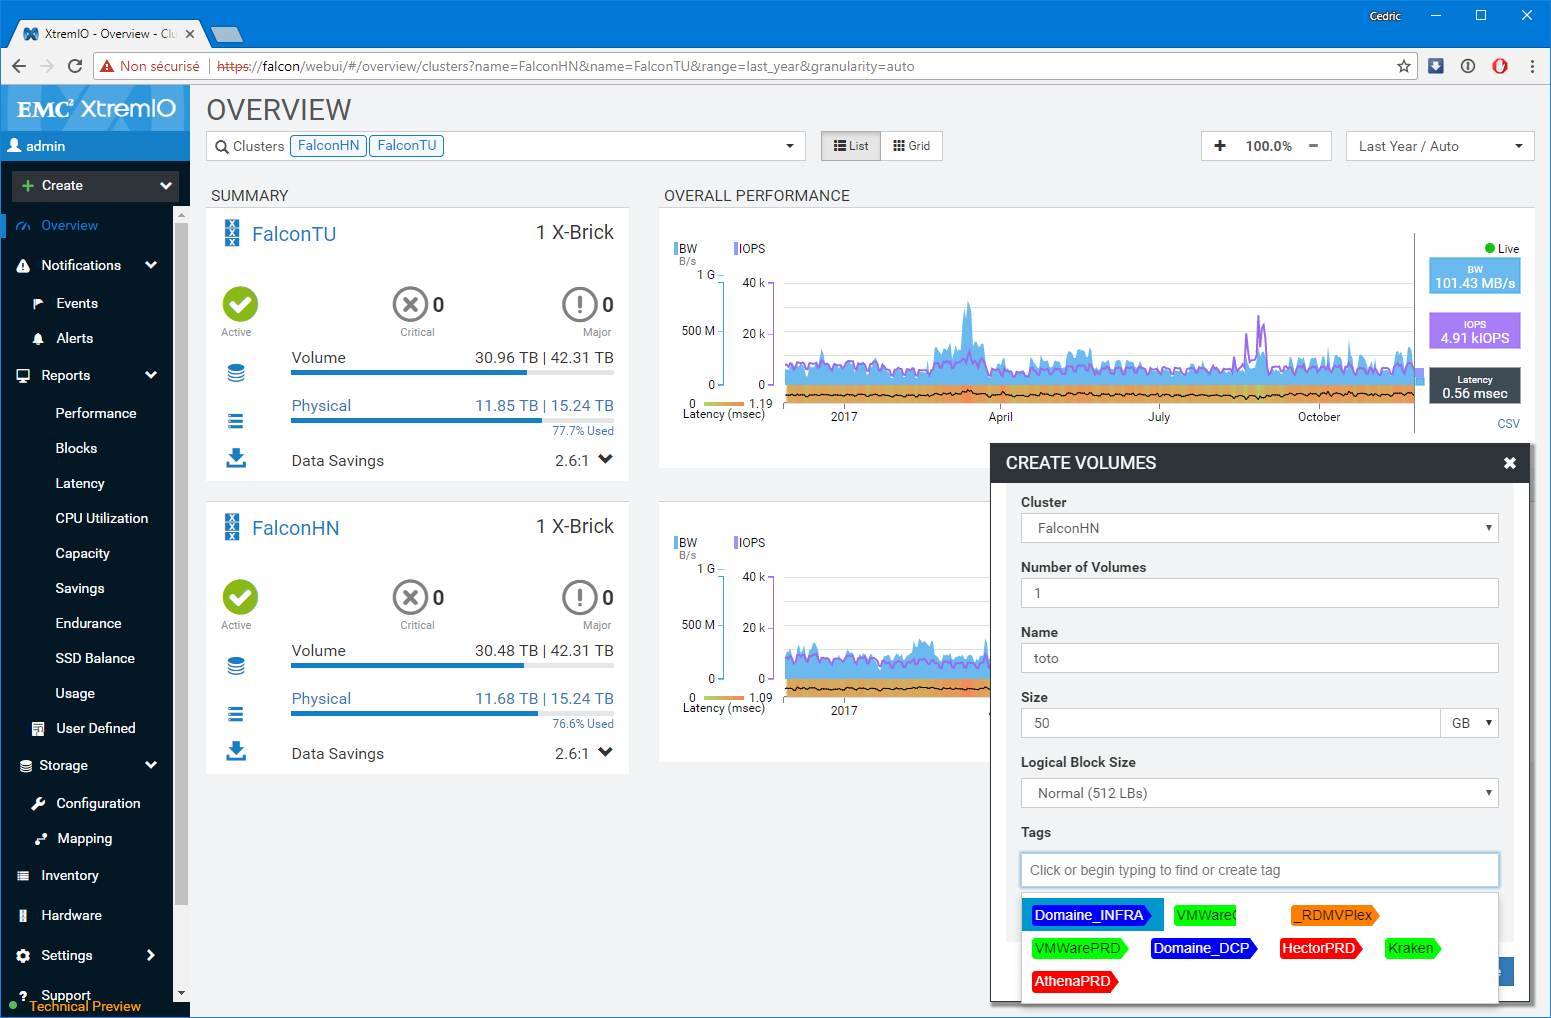
Task: Open the FalconHN cluster link
Action: tap(295, 528)
